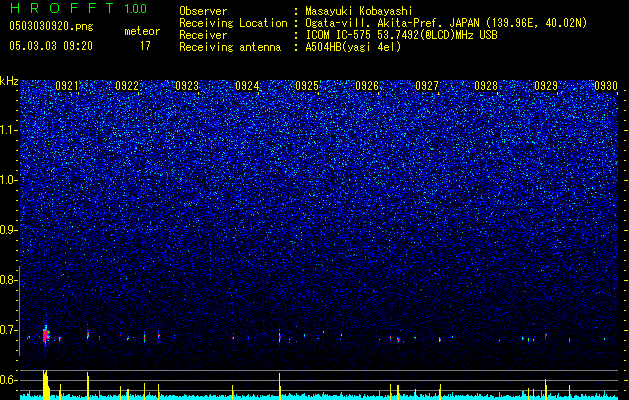Screen dimensions: 629x400
Task: Click the kHz axis unit label
Action: point(9,81)
